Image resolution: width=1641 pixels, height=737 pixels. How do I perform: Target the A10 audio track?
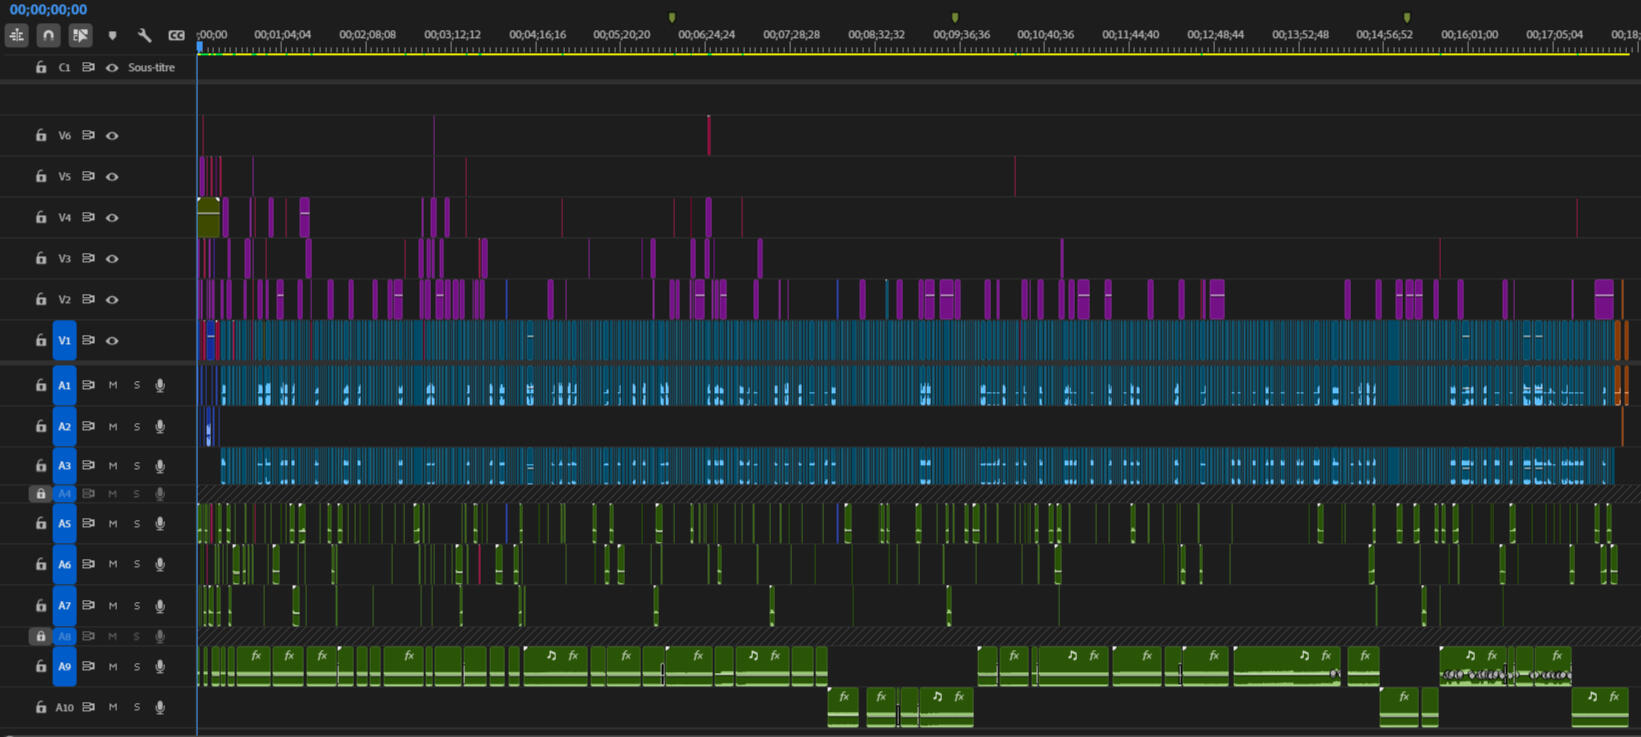(x=64, y=707)
